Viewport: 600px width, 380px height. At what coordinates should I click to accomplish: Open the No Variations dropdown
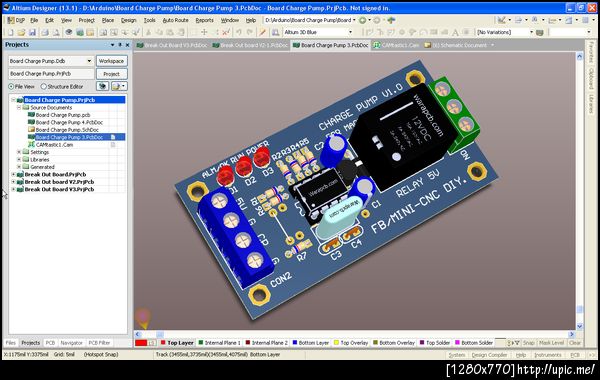pos(531,33)
